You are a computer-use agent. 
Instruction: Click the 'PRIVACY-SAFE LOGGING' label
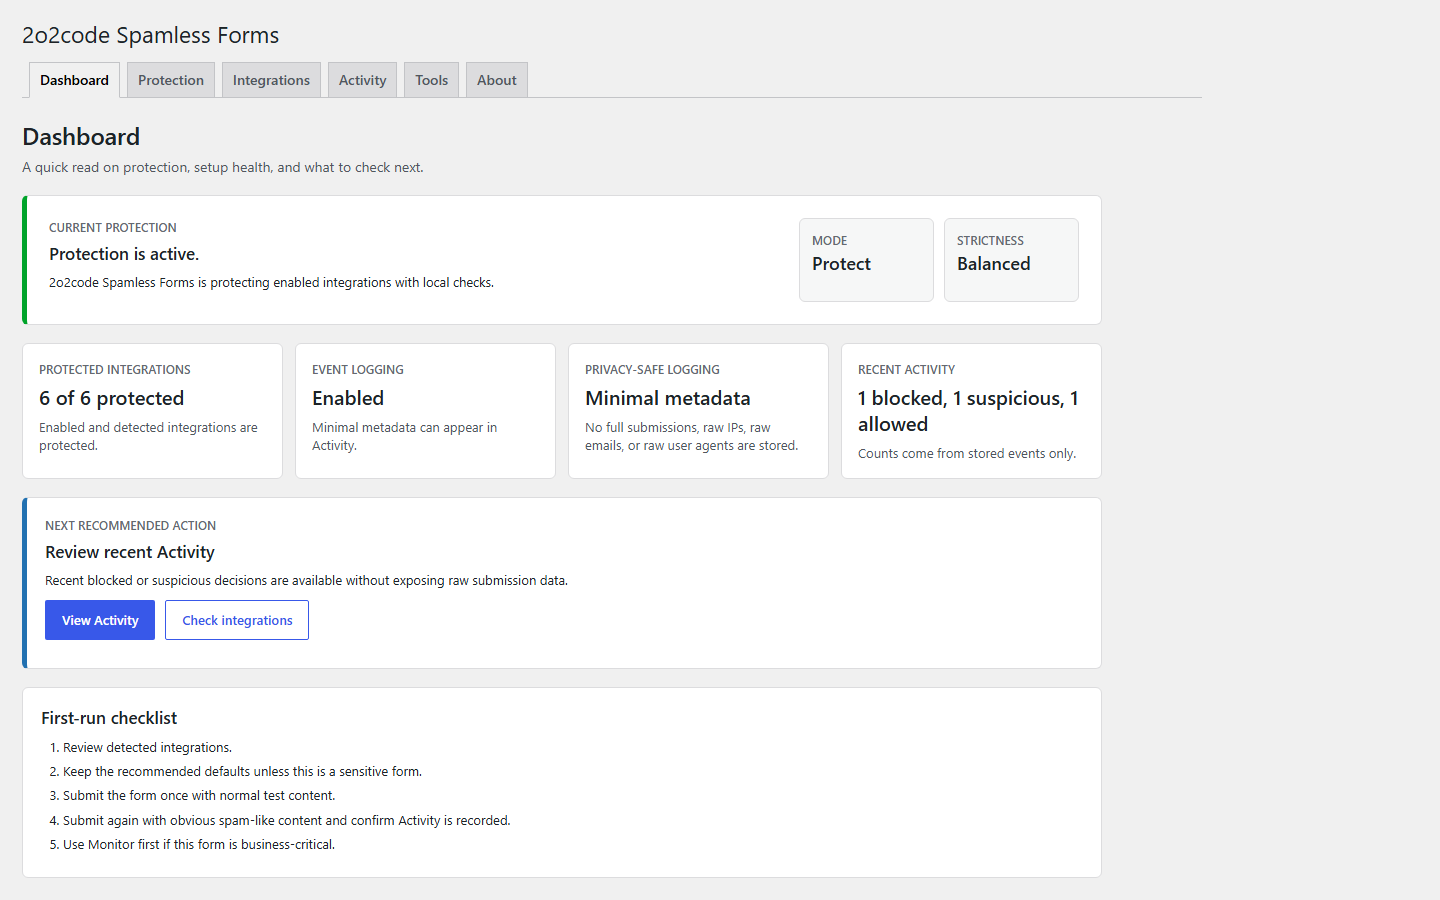coord(652,370)
